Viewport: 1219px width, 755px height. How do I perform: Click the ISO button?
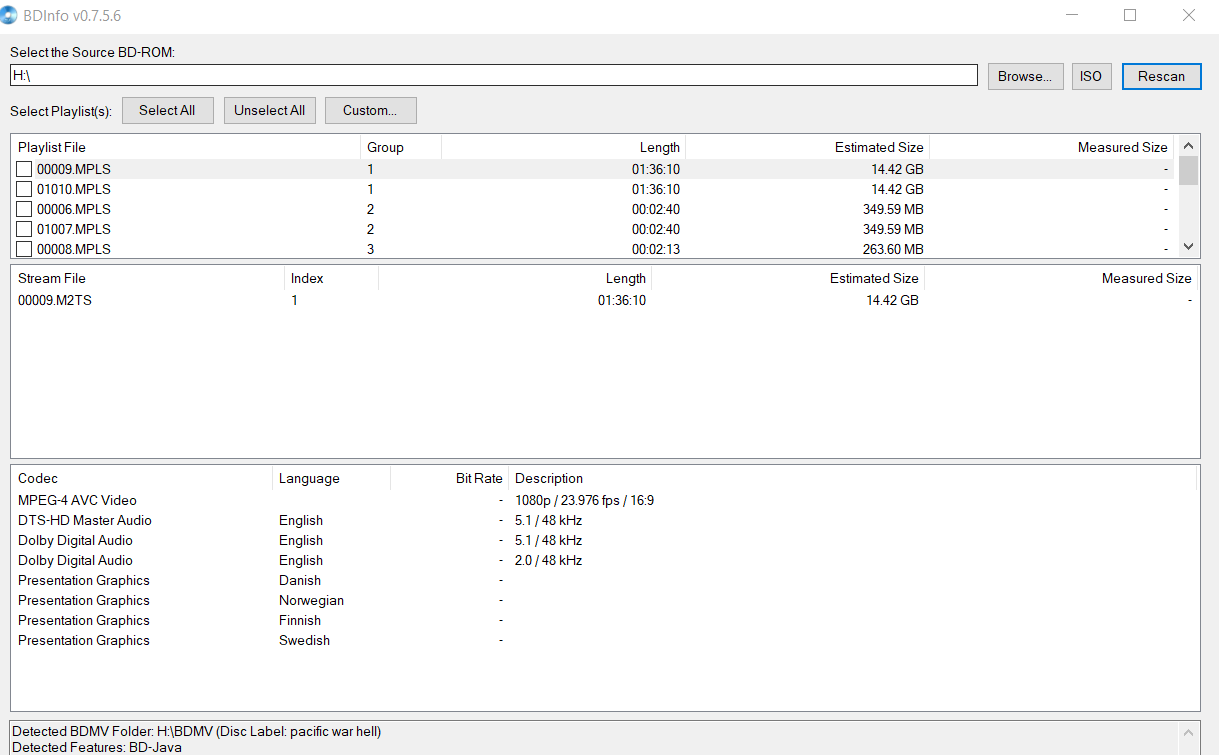1091,76
